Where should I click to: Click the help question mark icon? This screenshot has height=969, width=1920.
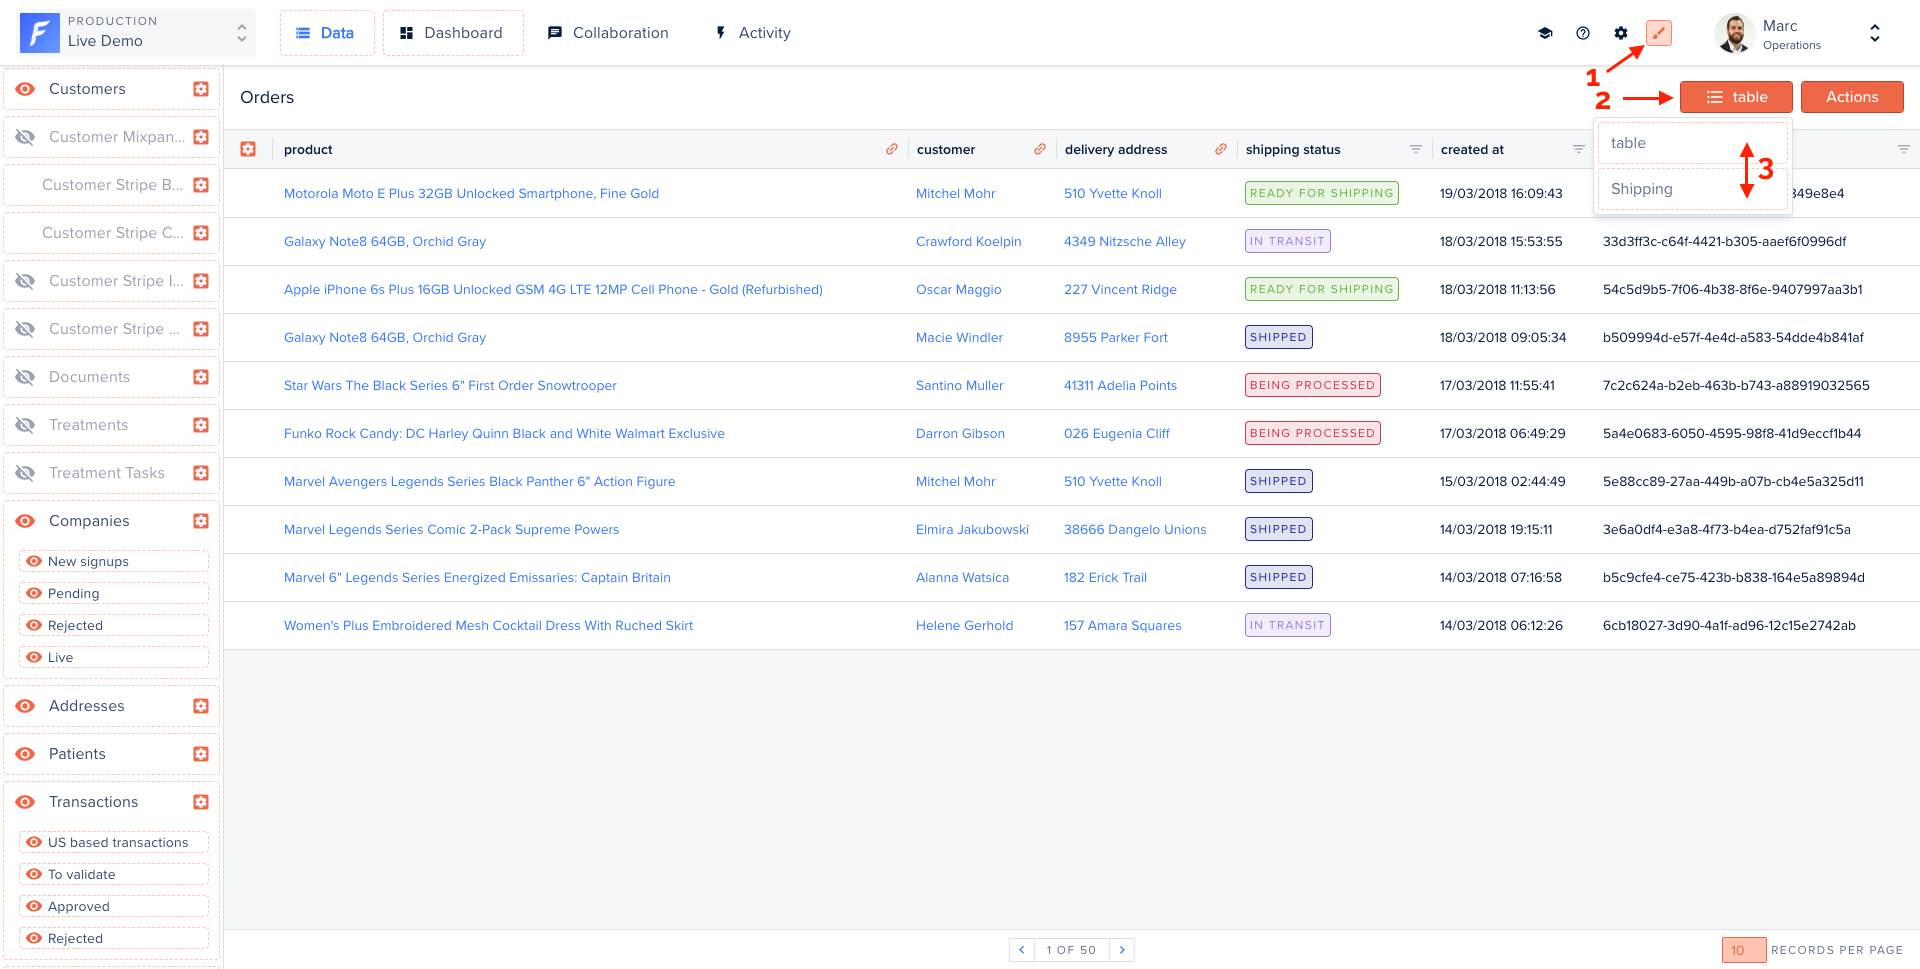tap(1583, 33)
